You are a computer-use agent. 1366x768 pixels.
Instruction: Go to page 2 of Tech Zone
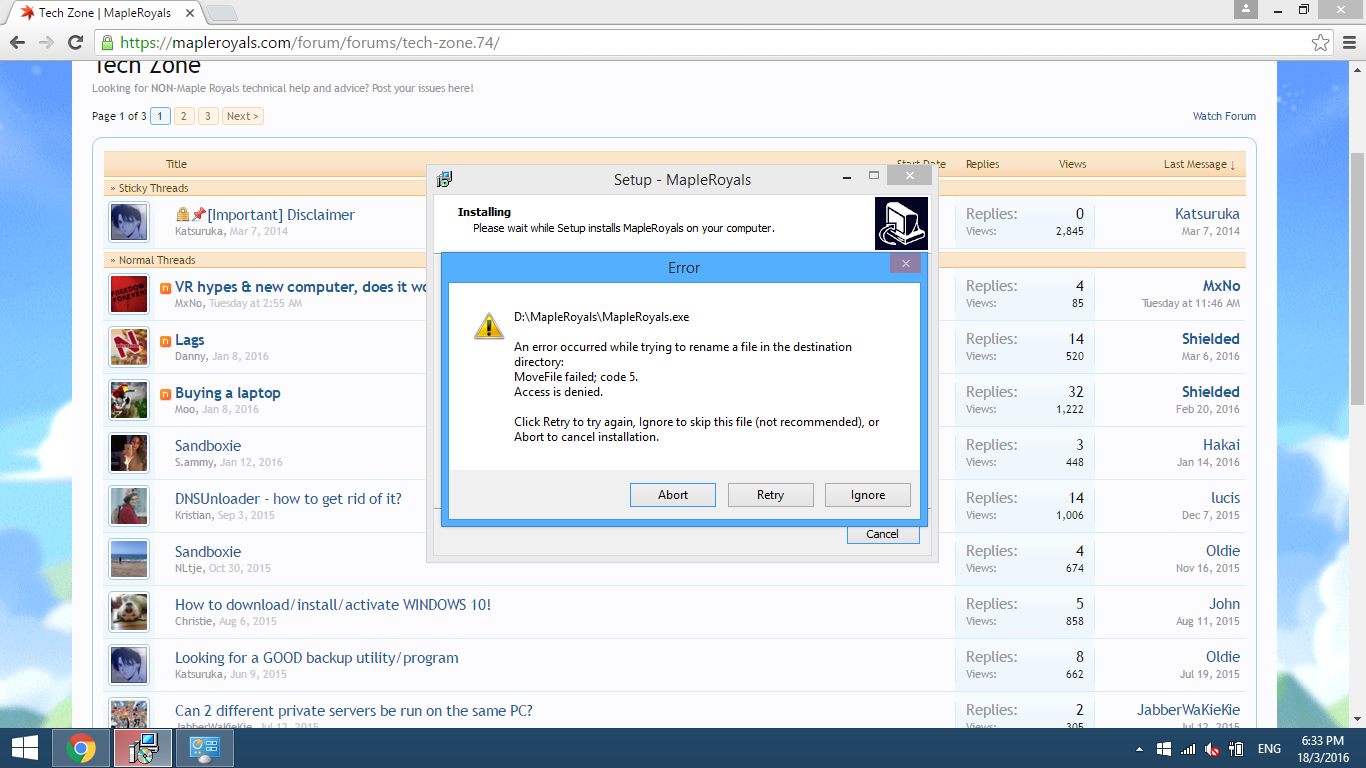[x=184, y=116]
